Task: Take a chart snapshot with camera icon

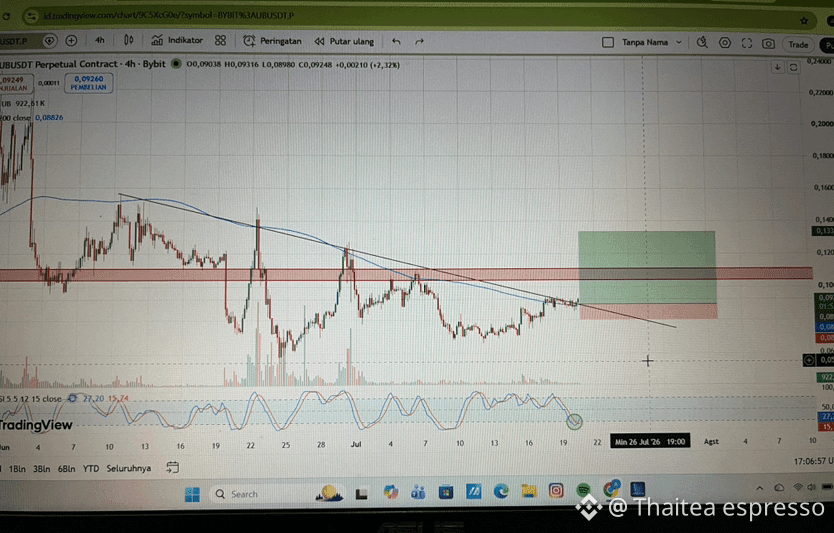Action: [768, 44]
